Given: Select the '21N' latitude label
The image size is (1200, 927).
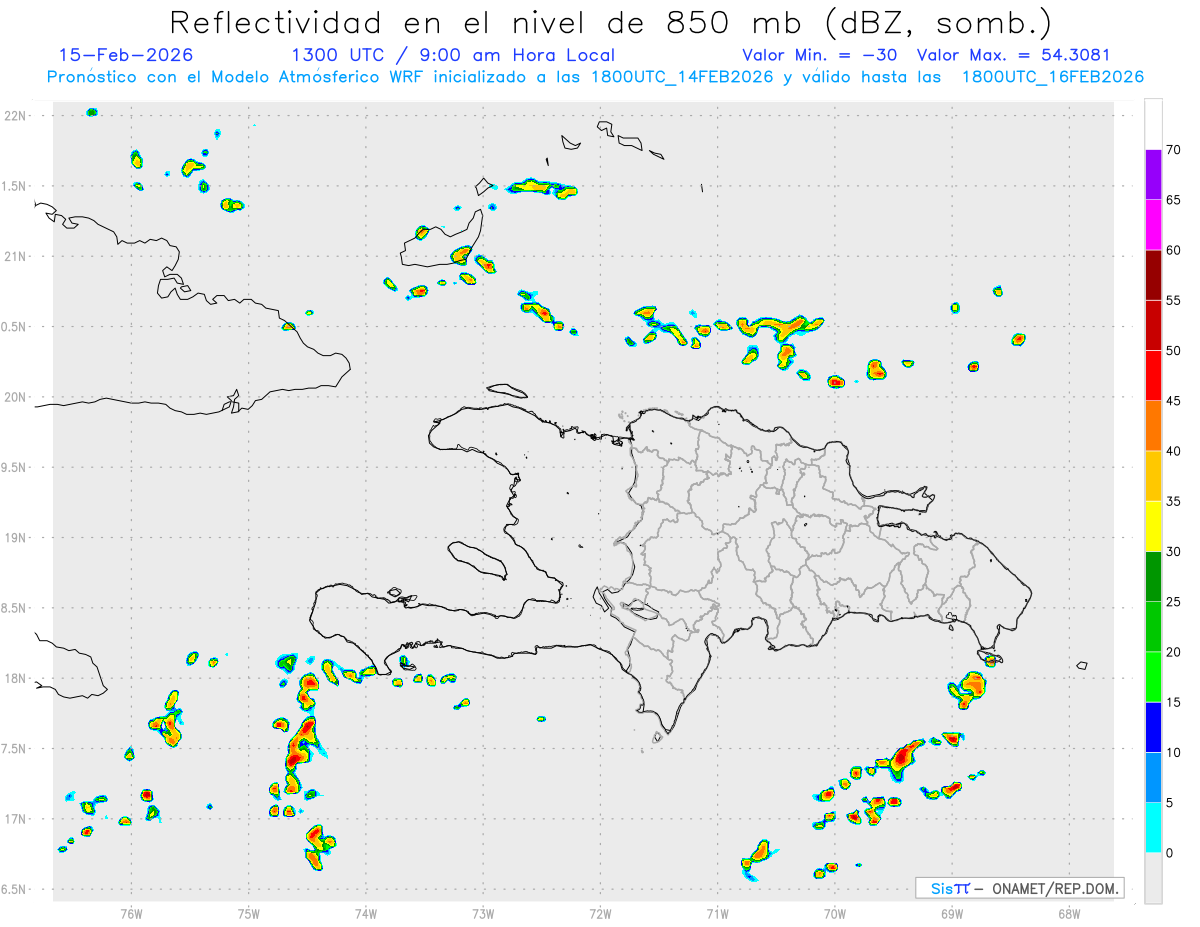Looking at the screenshot, I should coord(15,257).
